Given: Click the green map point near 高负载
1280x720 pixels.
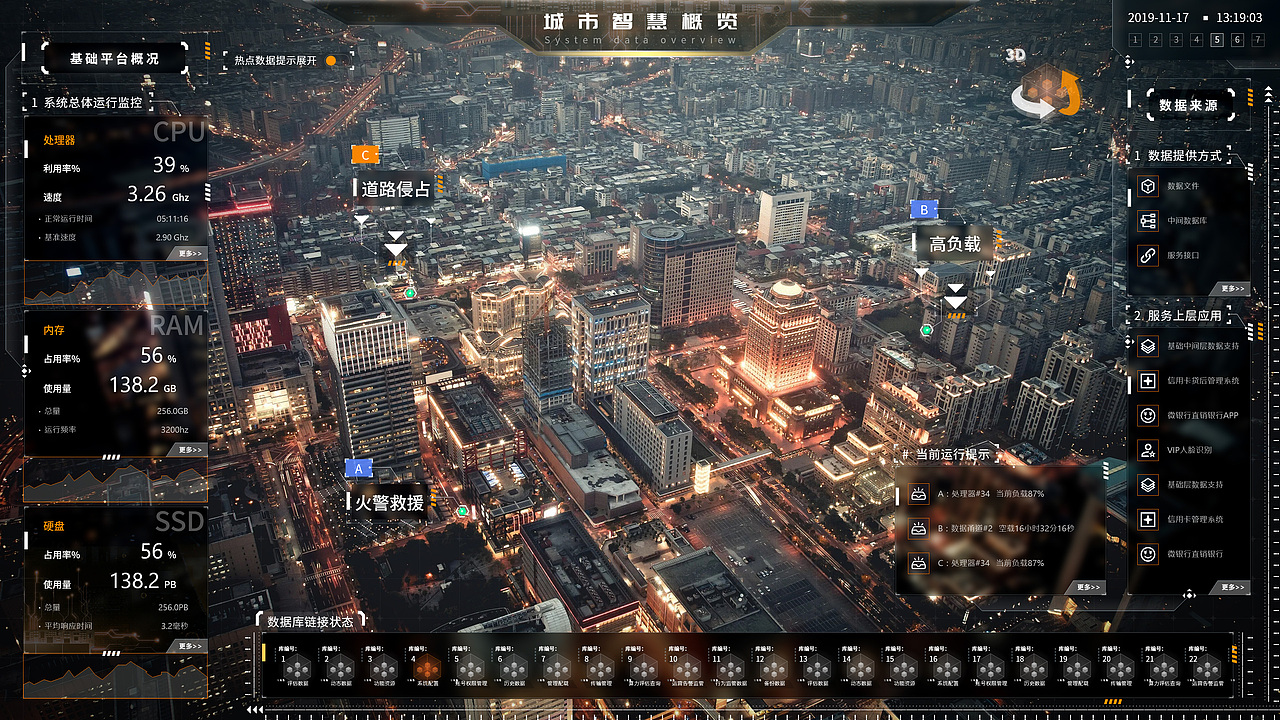Looking at the screenshot, I should (926, 329).
